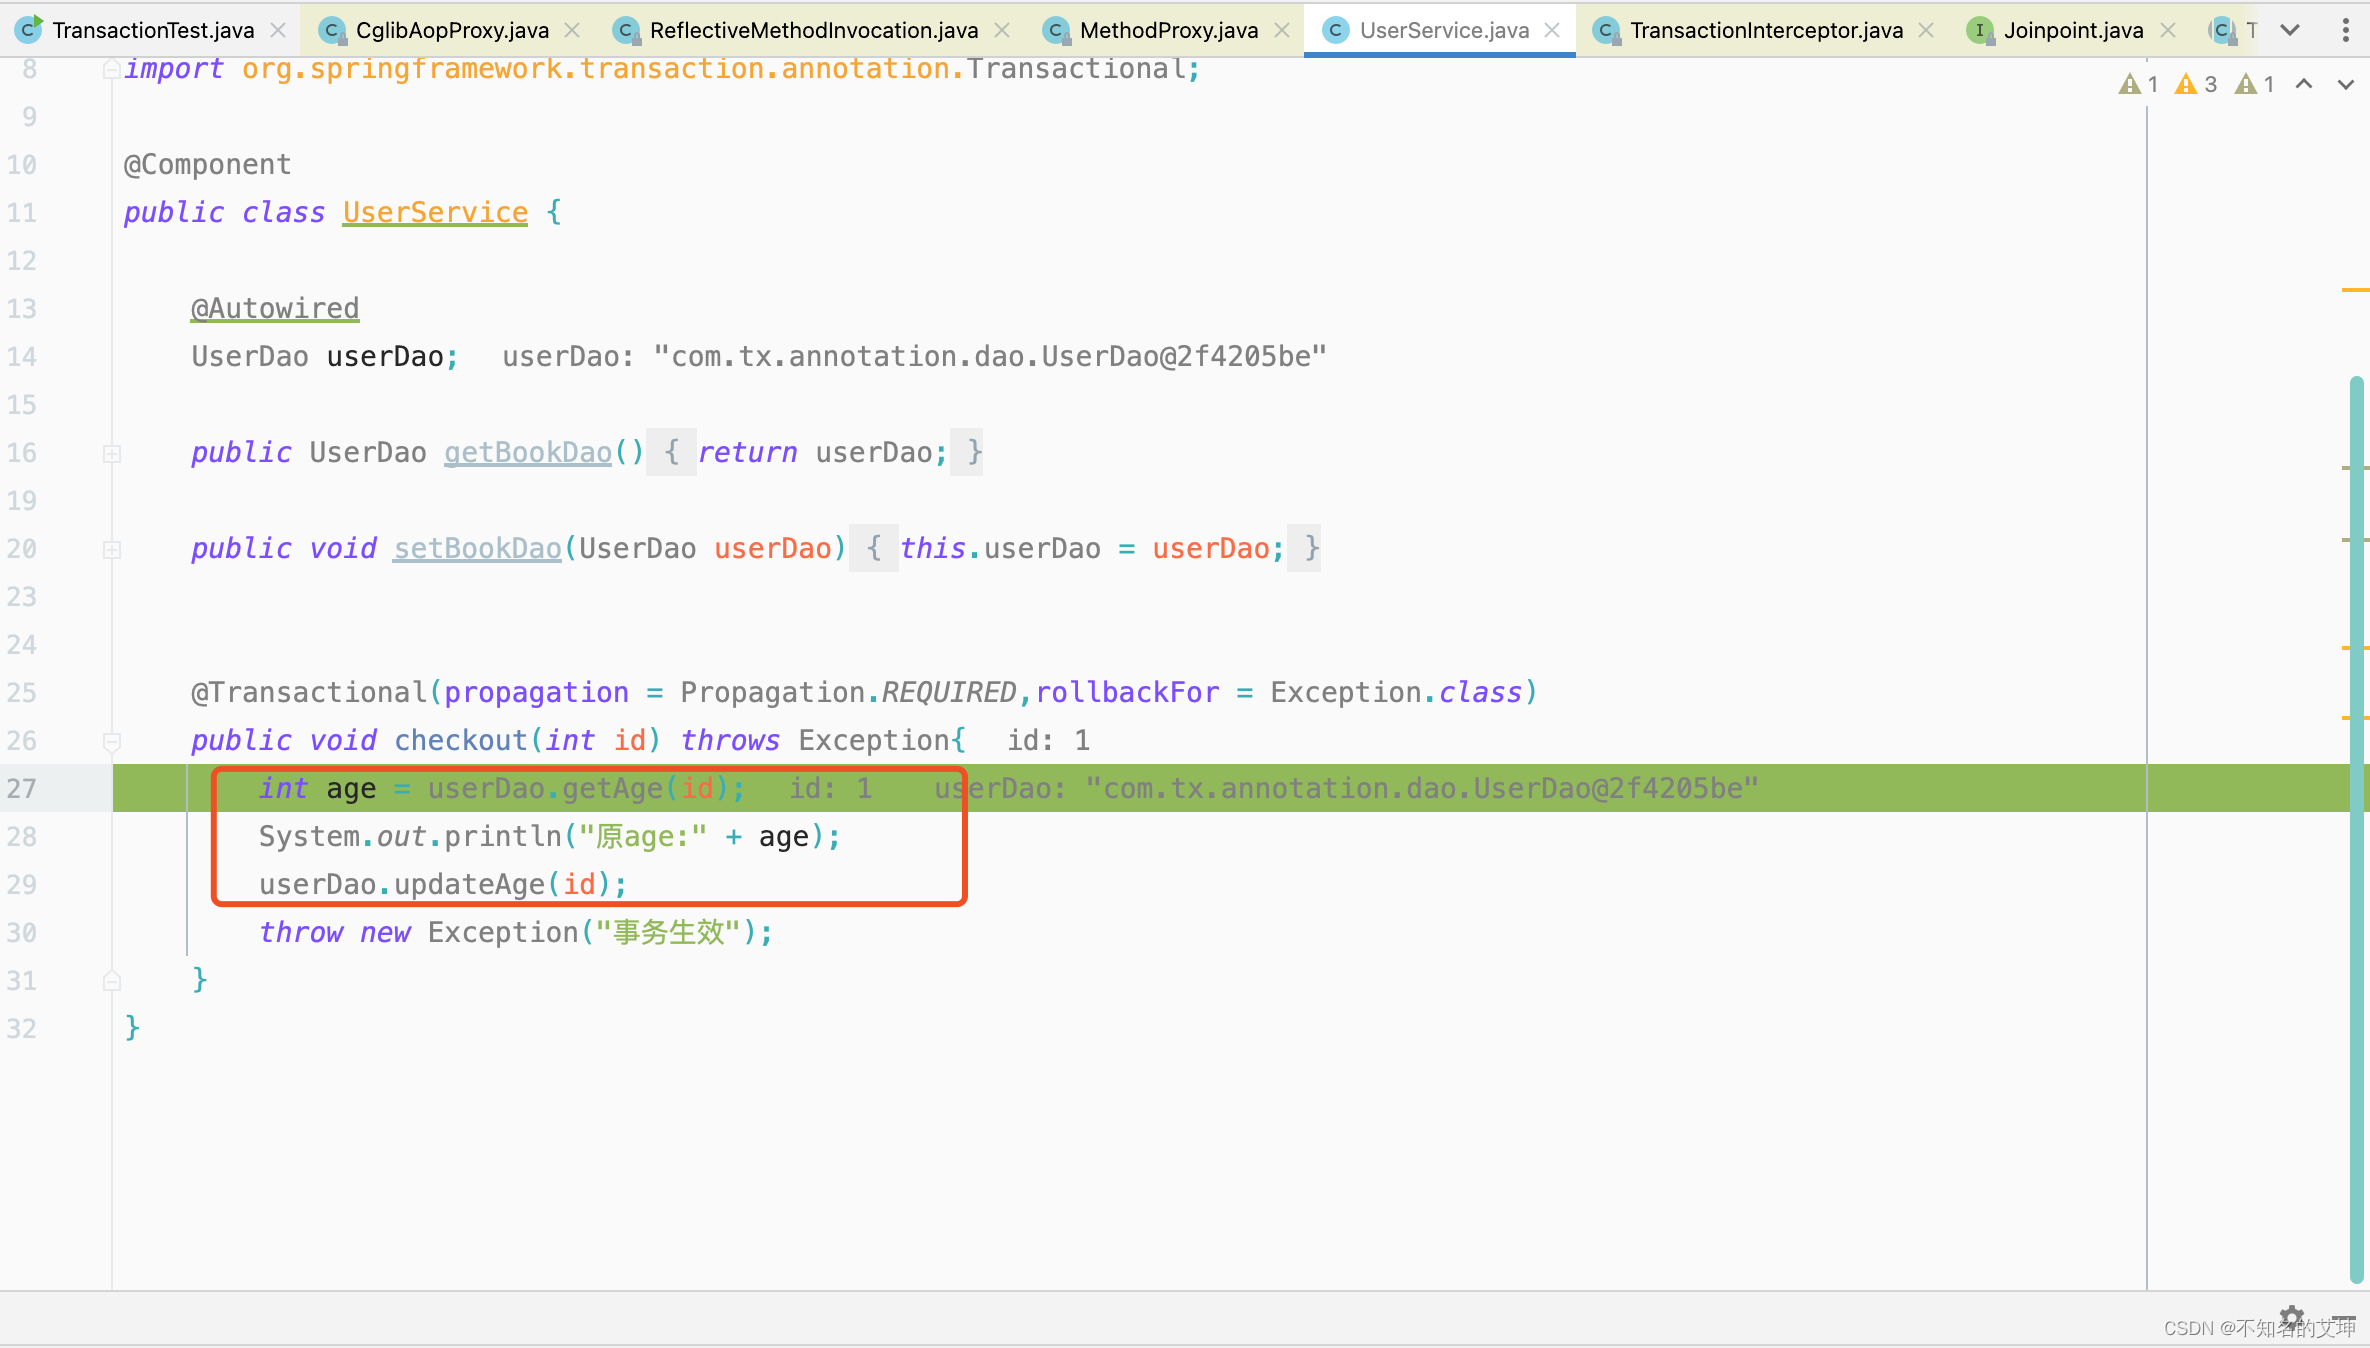The height and width of the screenshot is (1348, 2370).
Task: Close the UserService.java tab
Action: (x=1552, y=30)
